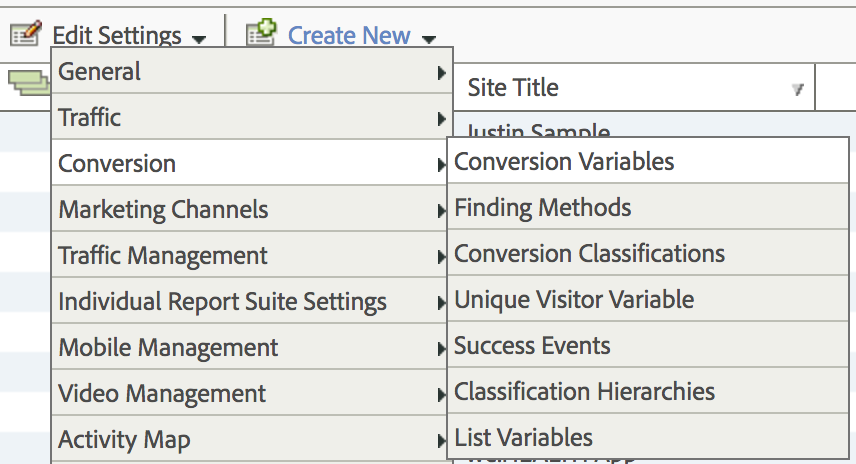Click the Edit Settings pencil icon
Image resolution: width=856 pixels, height=464 pixels.
click(25, 35)
